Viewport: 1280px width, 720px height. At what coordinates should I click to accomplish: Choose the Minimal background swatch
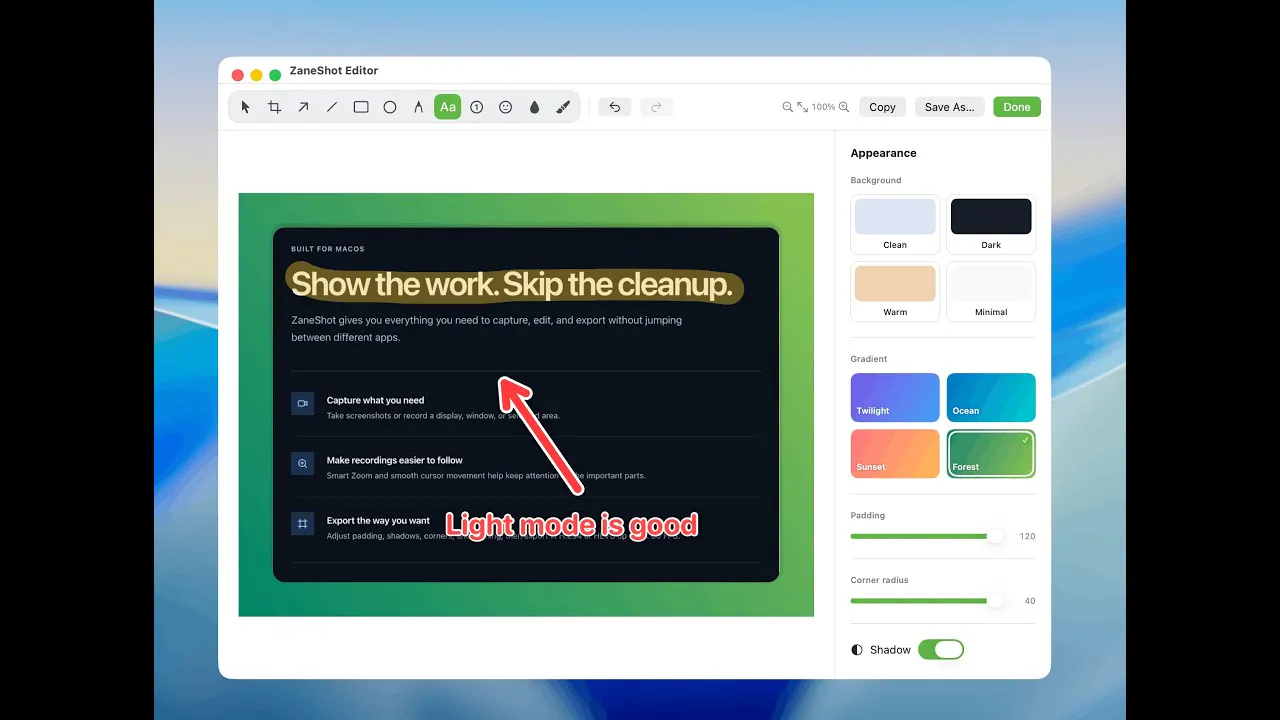(x=991, y=291)
